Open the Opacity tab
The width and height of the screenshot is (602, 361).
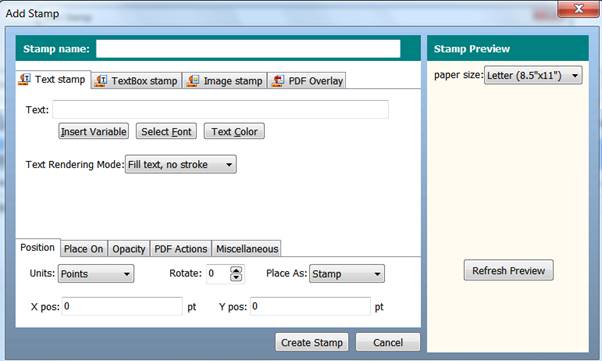pos(129,249)
